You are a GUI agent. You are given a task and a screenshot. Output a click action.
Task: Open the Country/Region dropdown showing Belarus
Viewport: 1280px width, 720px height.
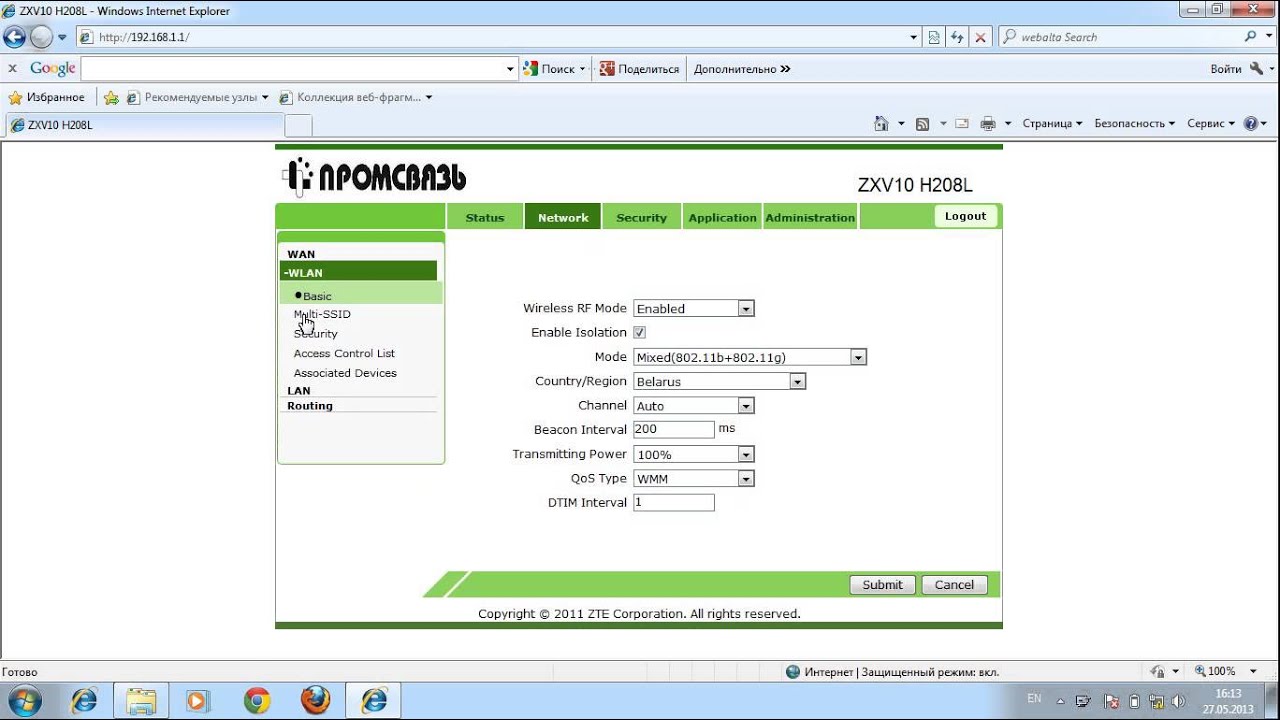(x=720, y=381)
